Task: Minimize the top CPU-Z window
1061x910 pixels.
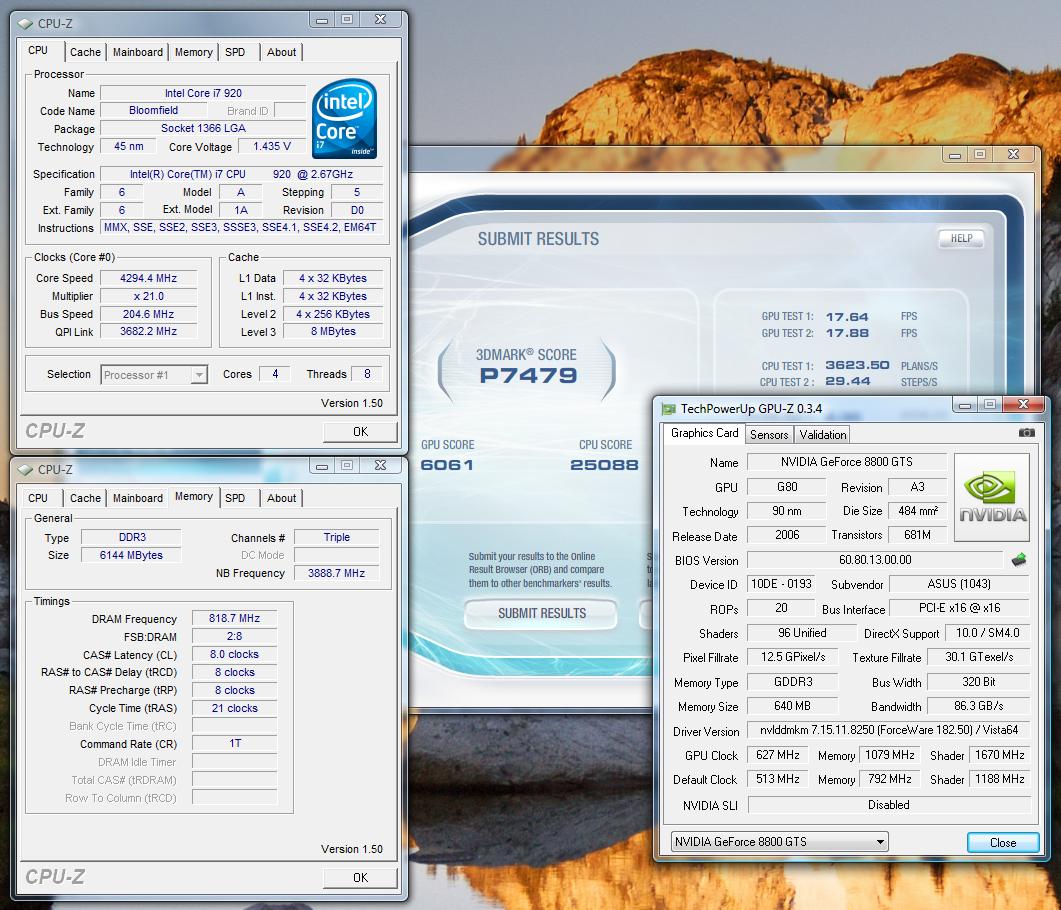Action: (322, 20)
